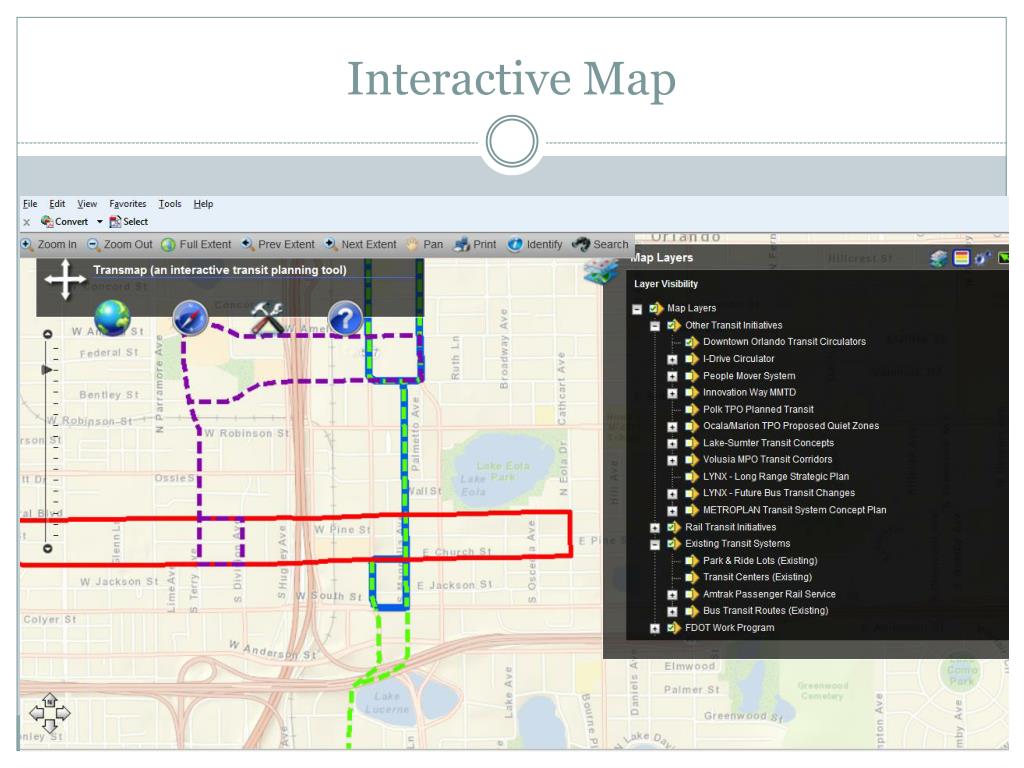1024x768 pixels.
Task: Open the Convert dropdown arrow
Action: point(99,222)
